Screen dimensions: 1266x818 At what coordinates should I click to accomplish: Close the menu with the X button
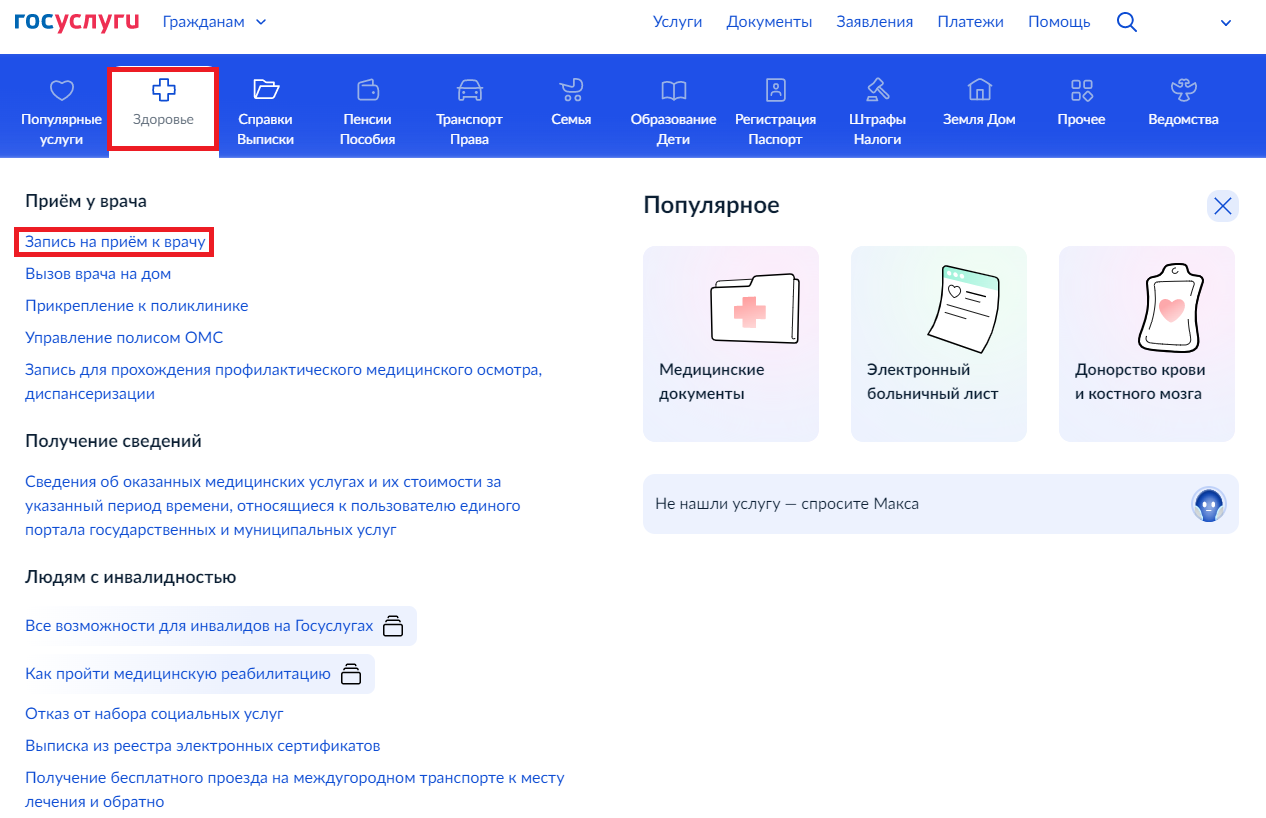(1222, 206)
